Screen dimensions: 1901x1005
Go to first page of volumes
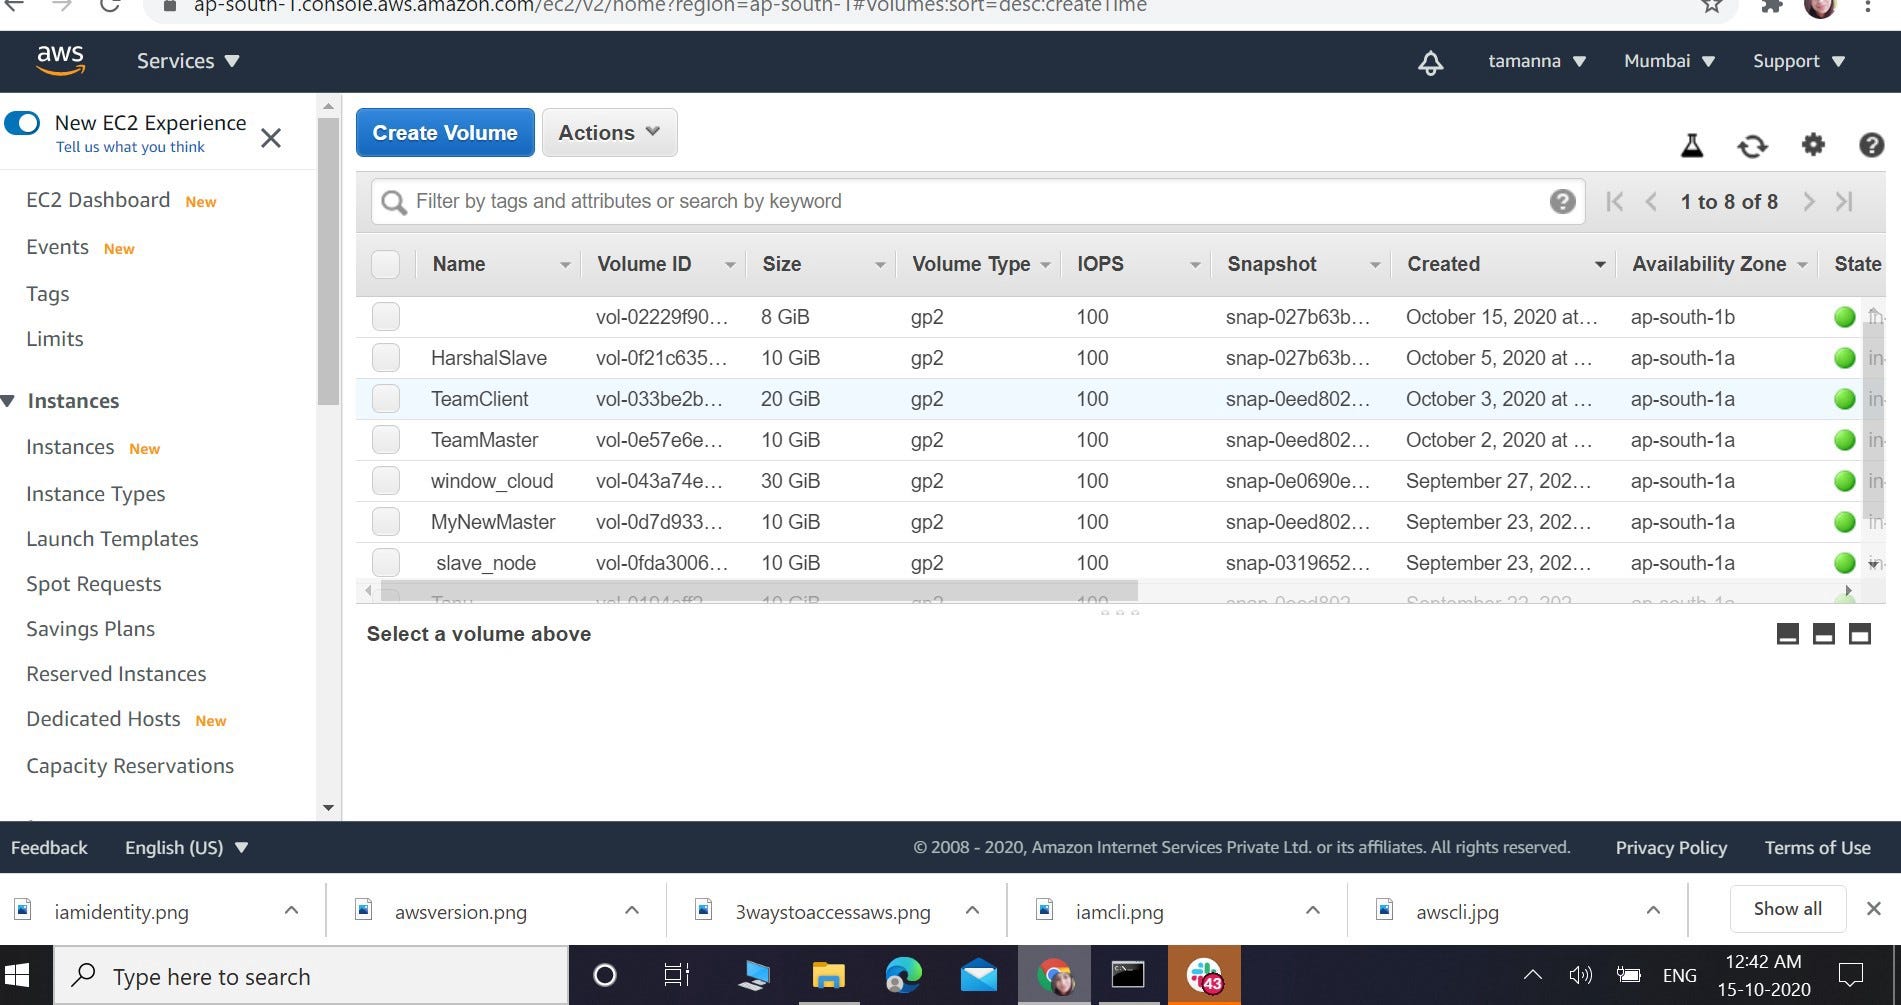pyautogui.click(x=1614, y=201)
